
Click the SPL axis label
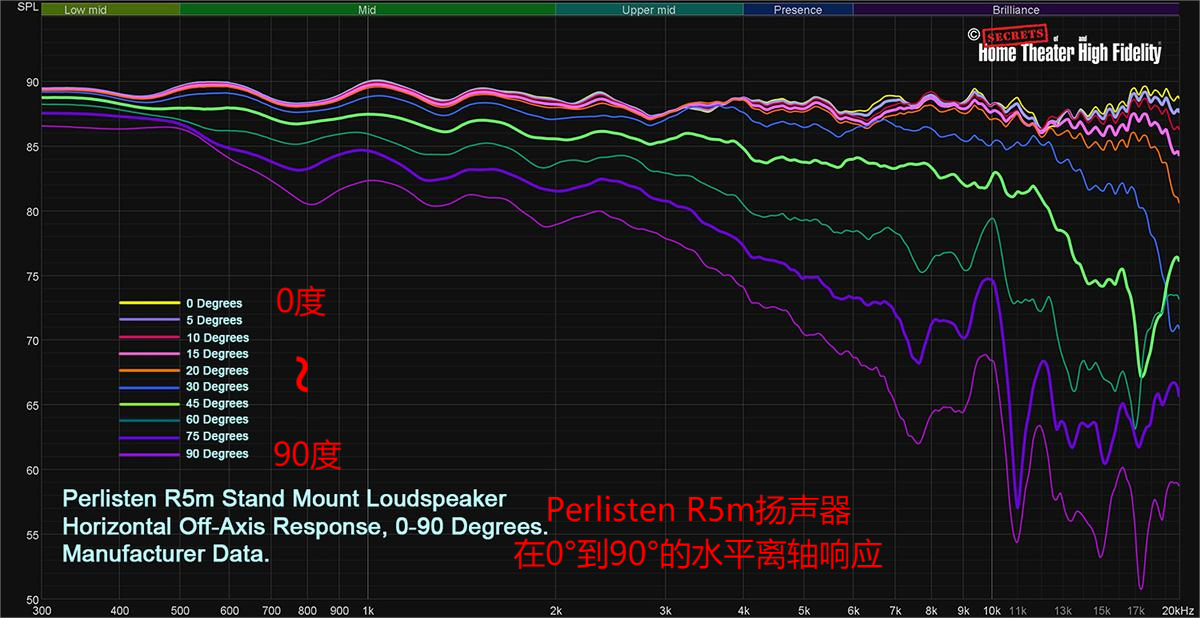tap(18, 10)
